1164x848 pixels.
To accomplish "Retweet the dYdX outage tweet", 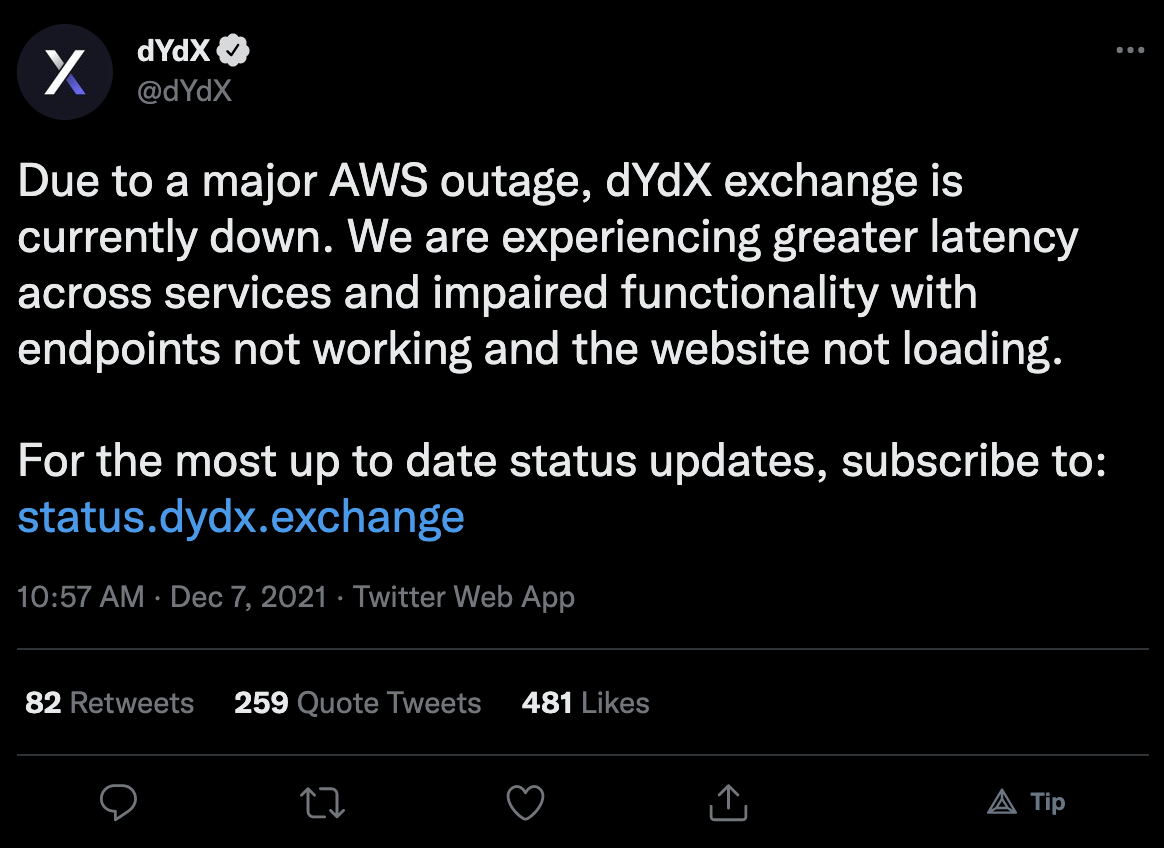I will tap(322, 802).
